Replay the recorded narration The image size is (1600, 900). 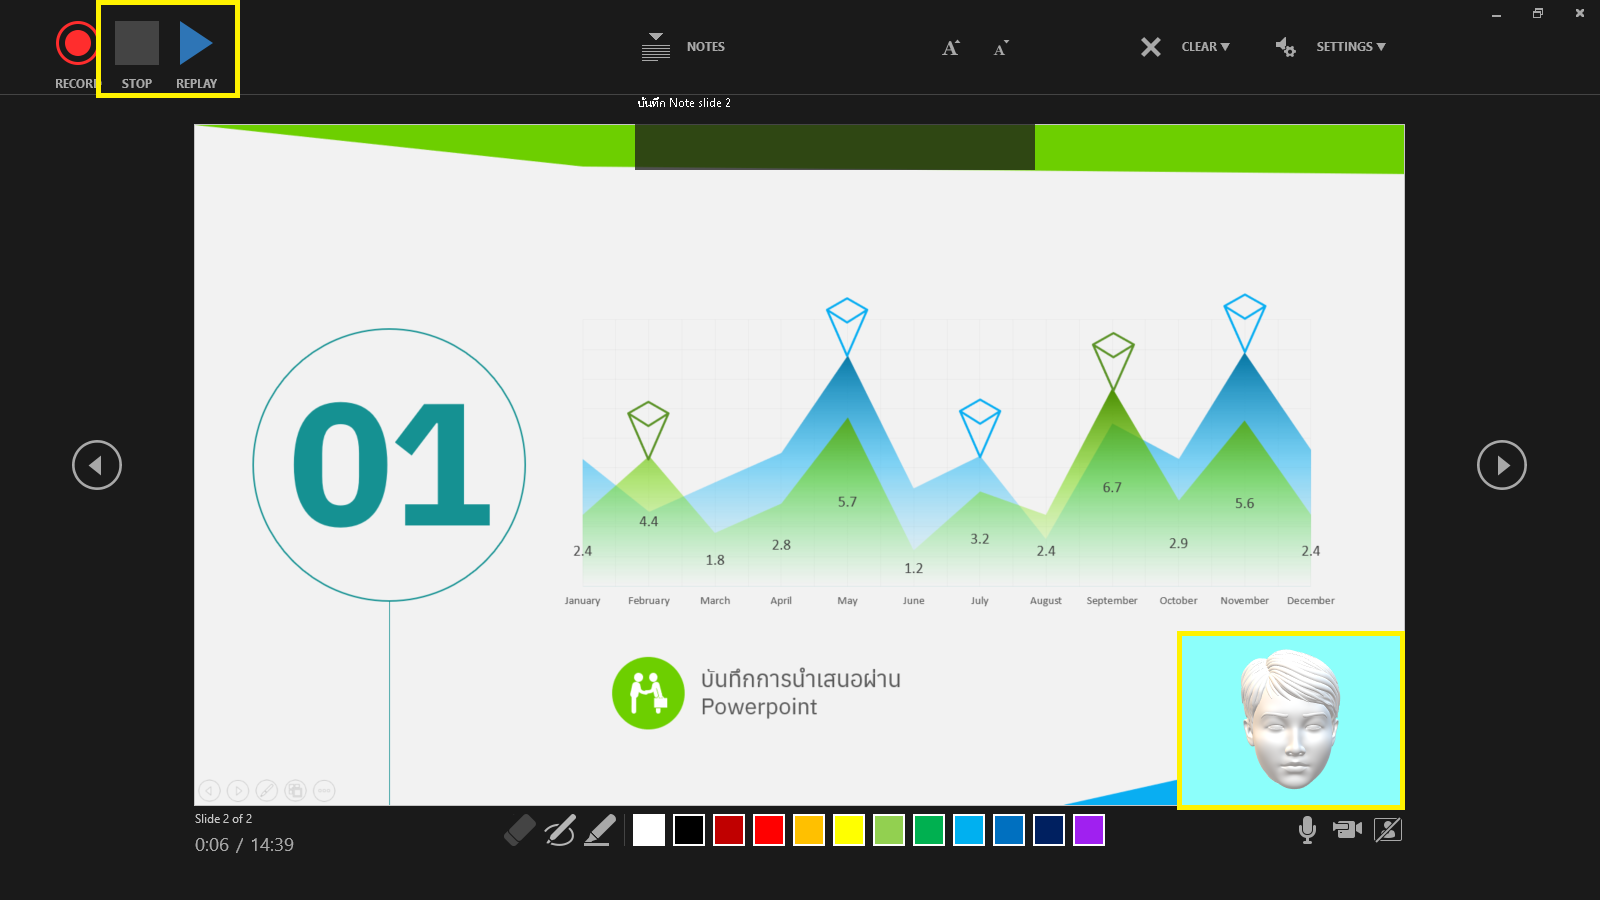(x=197, y=42)
